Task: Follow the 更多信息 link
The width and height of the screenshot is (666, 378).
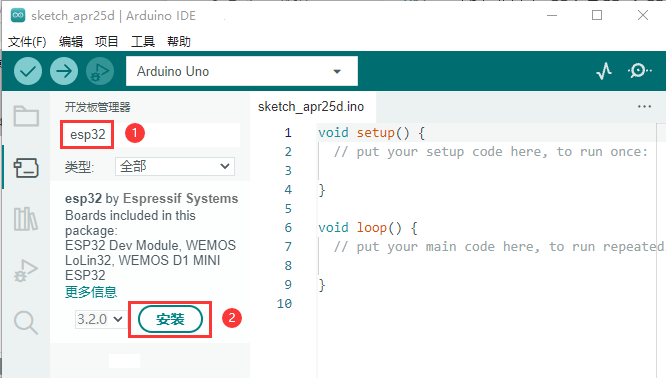Action: (x=91, y=292)
